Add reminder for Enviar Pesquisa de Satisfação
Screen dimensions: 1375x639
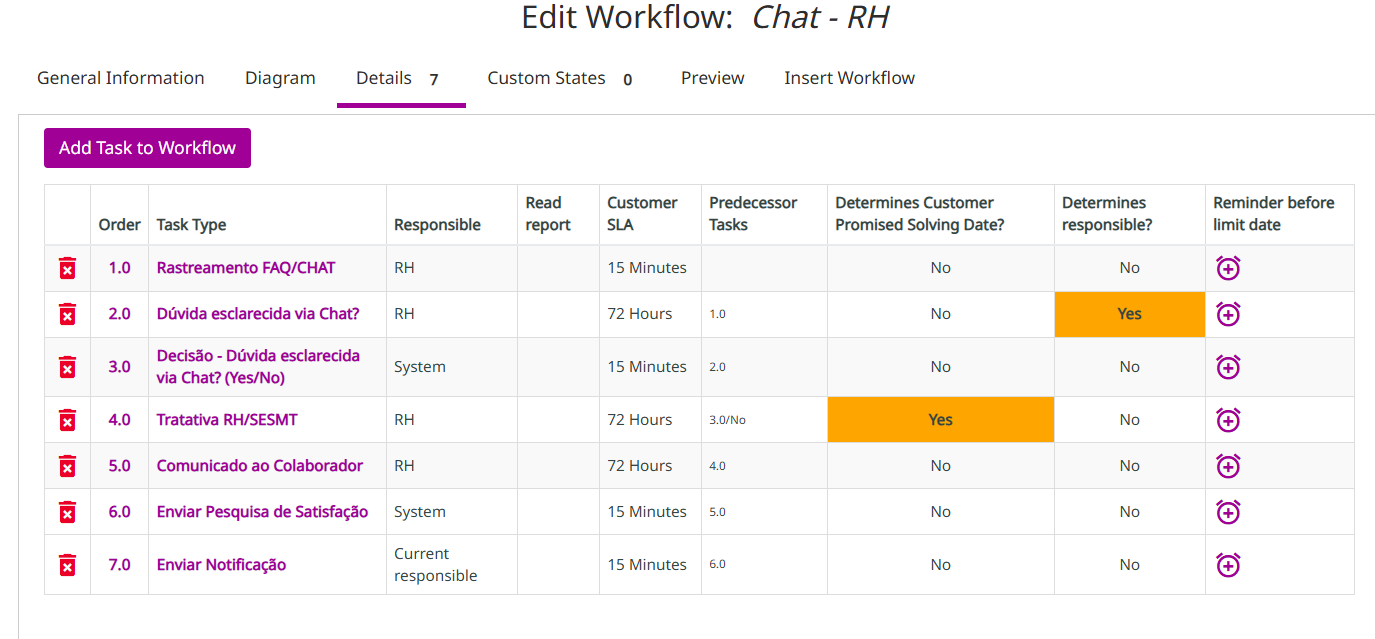click(x=1228, y=511)
